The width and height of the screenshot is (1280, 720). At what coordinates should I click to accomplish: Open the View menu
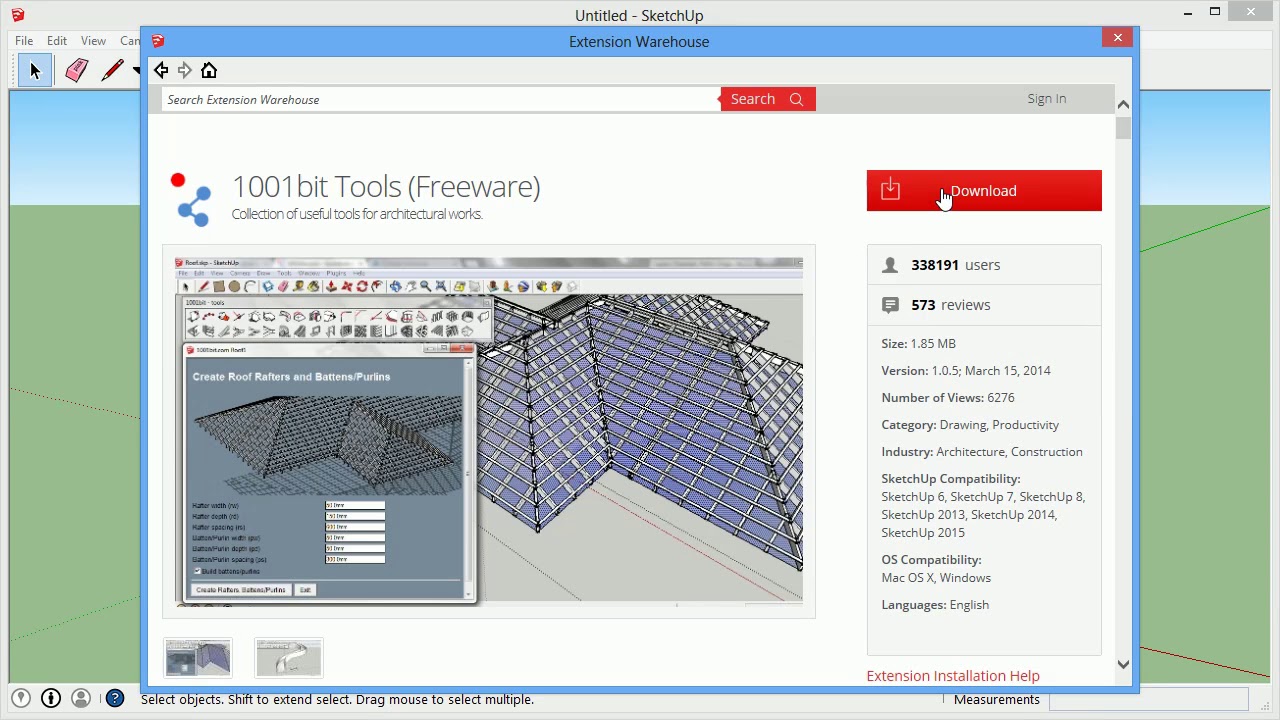pos(93,41)
